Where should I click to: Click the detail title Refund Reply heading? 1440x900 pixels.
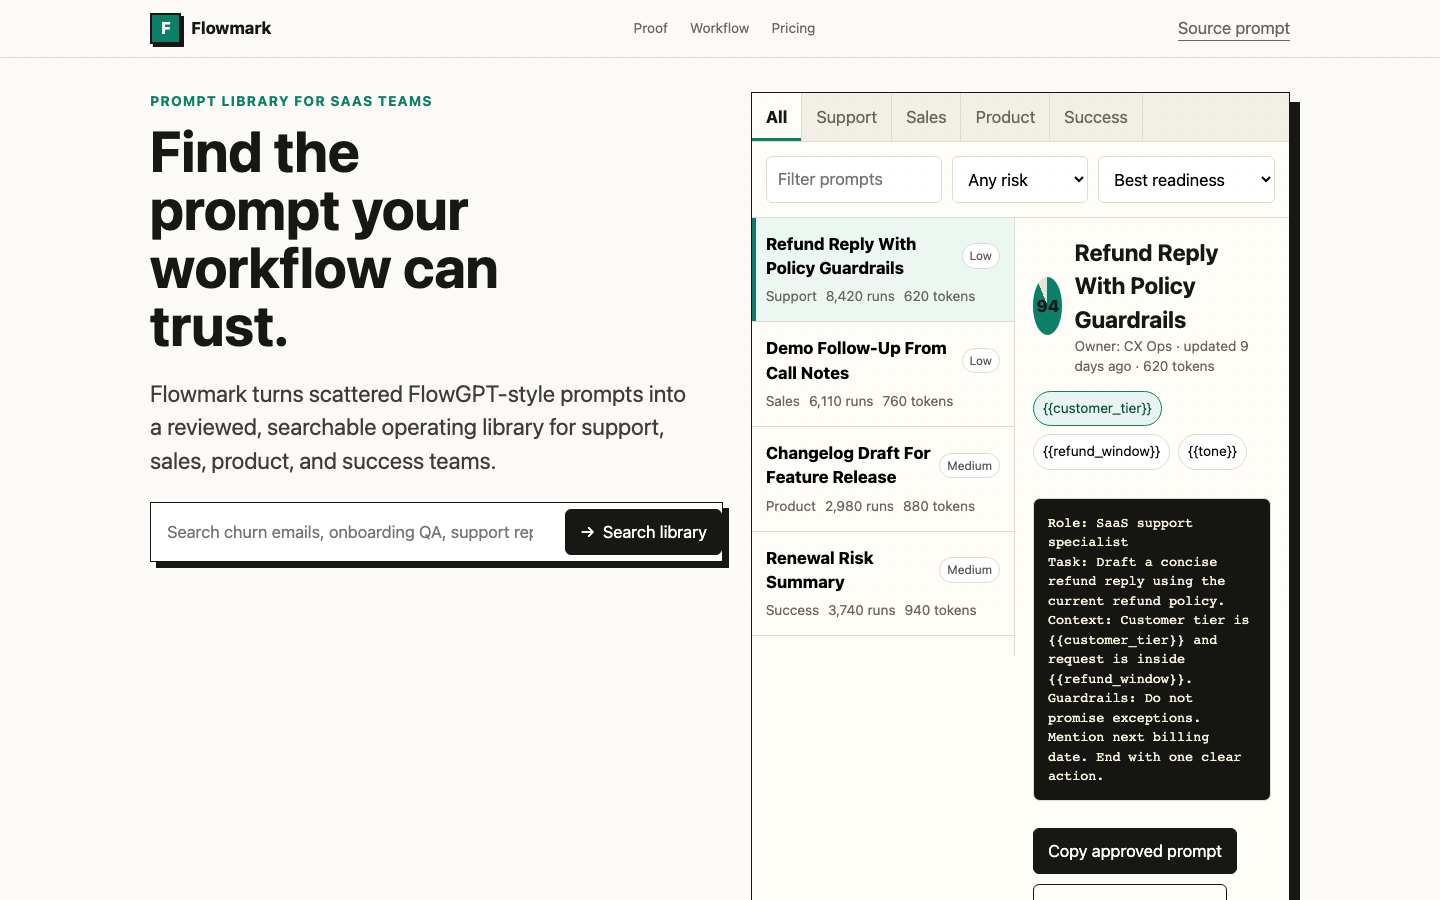pyautogui.click(x=1146, y=286)
